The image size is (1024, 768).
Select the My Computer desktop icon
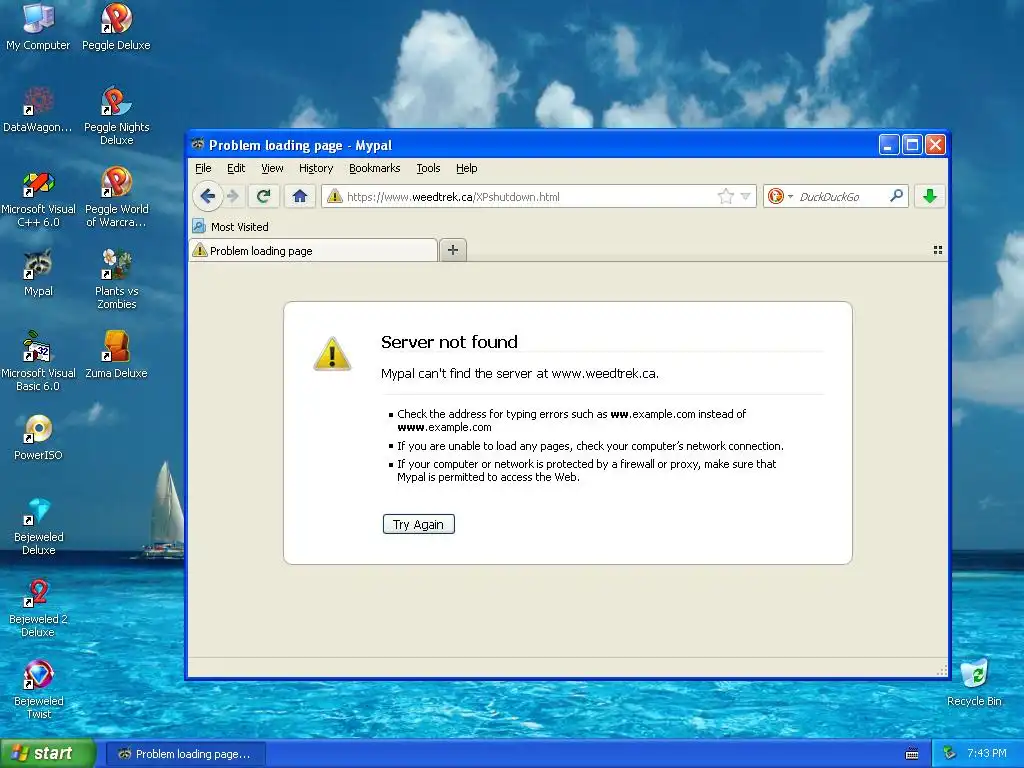coord(38,27)
